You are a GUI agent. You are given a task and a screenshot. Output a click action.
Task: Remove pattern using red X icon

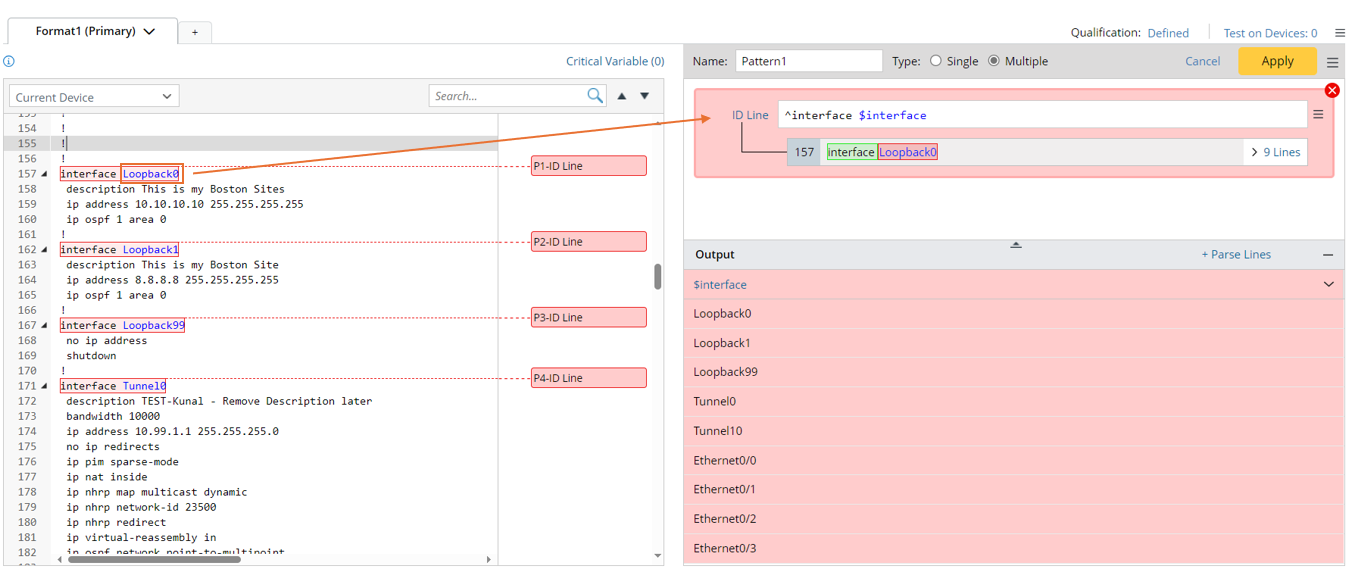click(1331, 91)
